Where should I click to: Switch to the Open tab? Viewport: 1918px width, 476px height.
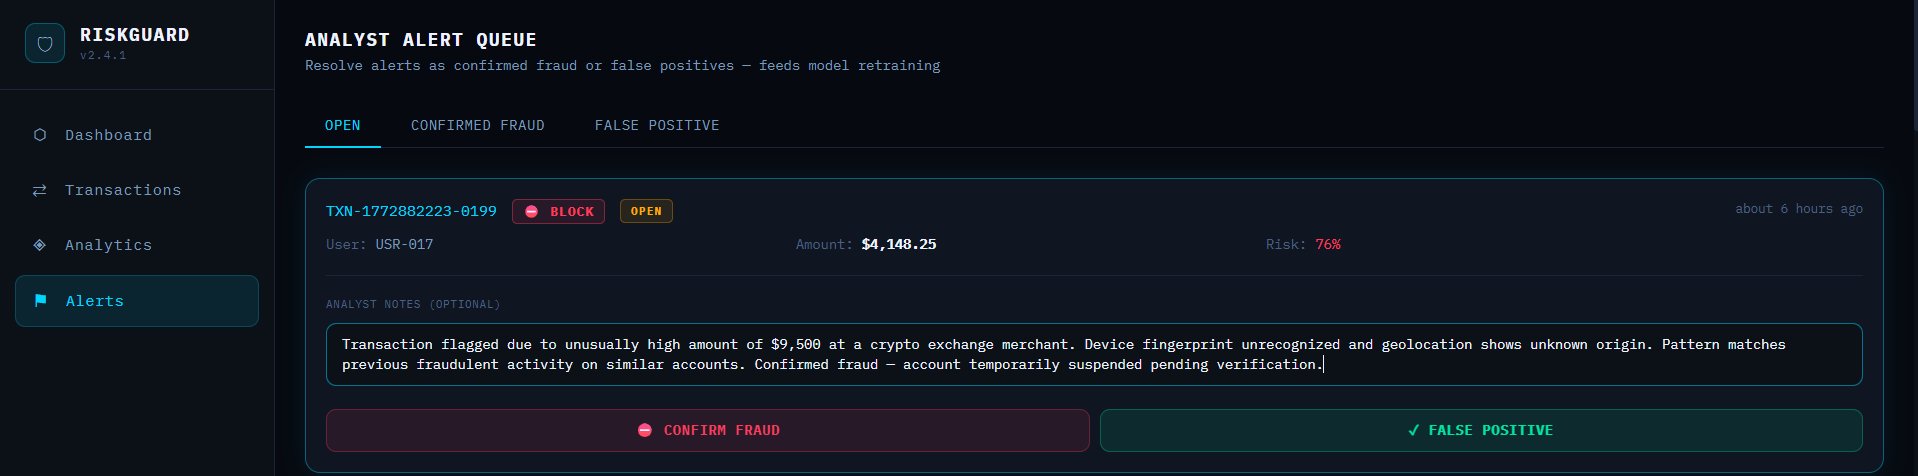(342, 125)
